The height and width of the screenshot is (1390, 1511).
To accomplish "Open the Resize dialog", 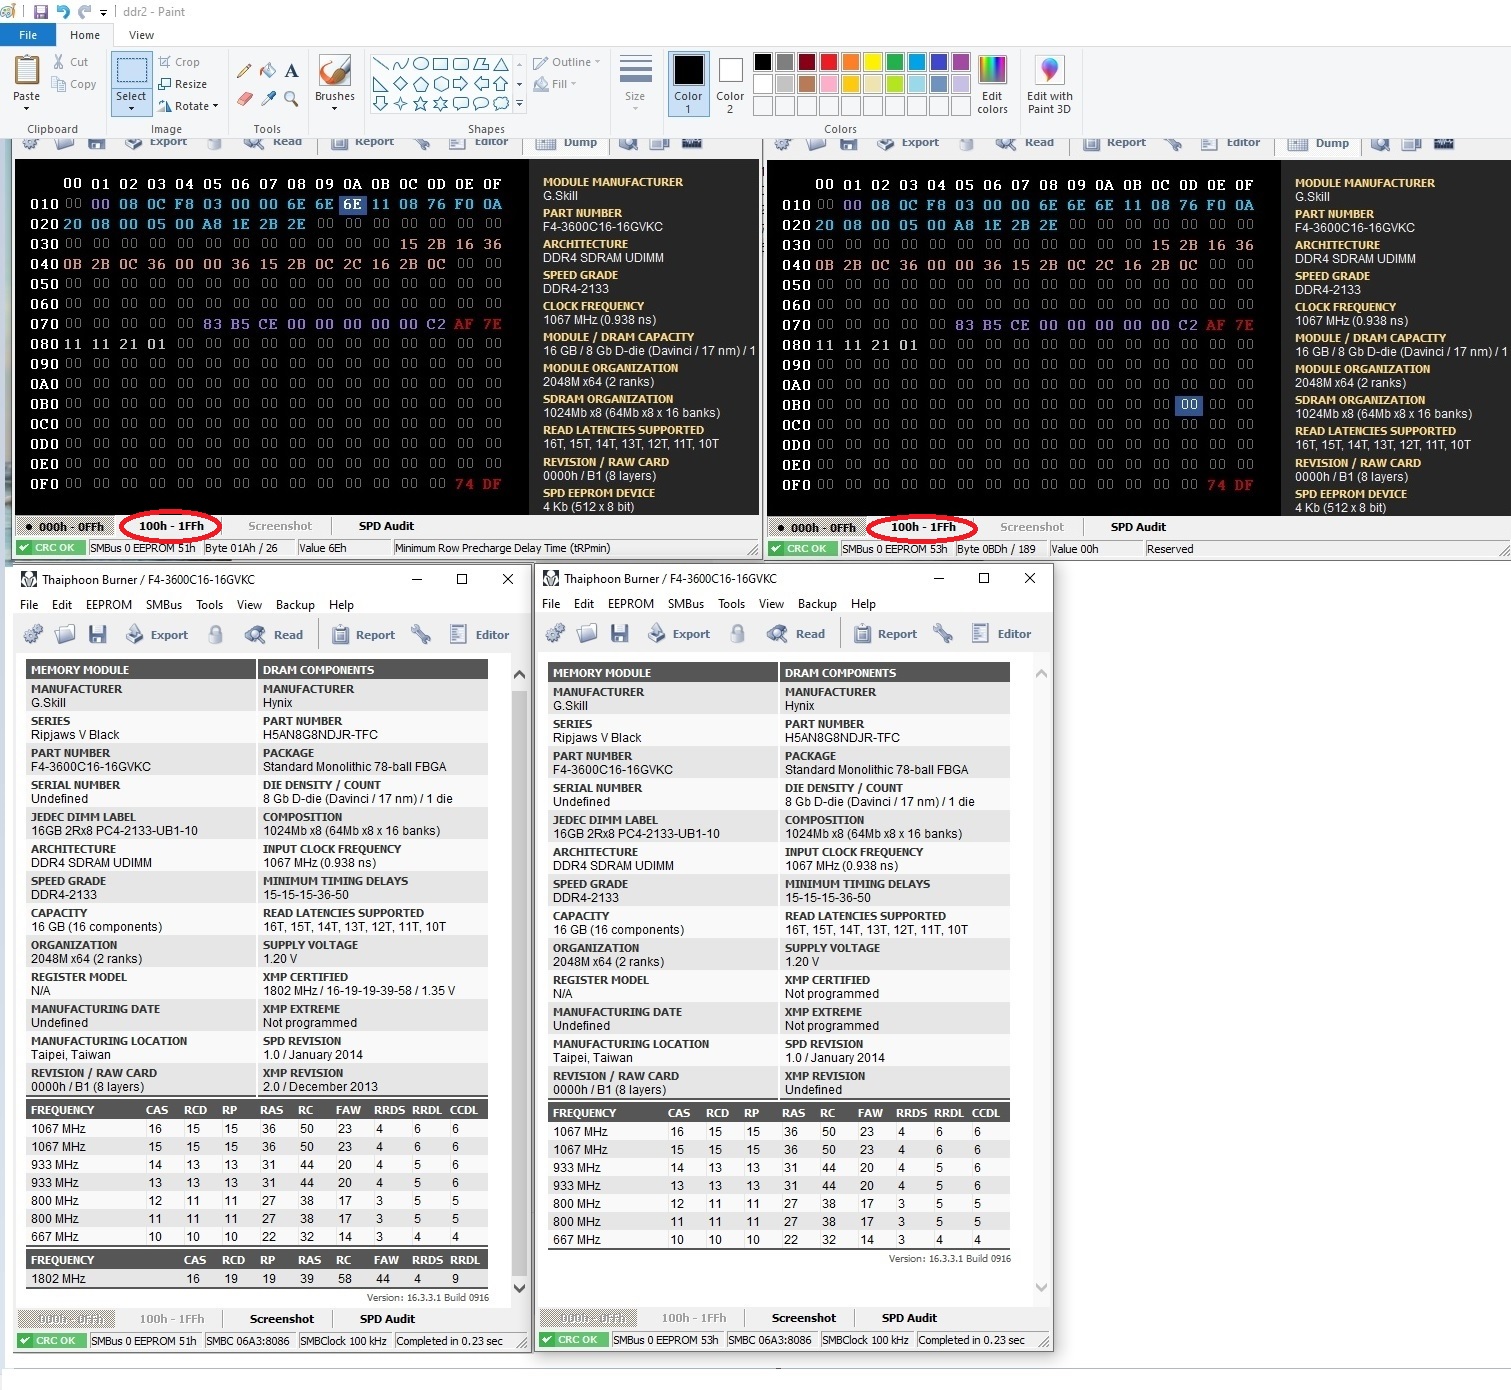I will [183, 84].
